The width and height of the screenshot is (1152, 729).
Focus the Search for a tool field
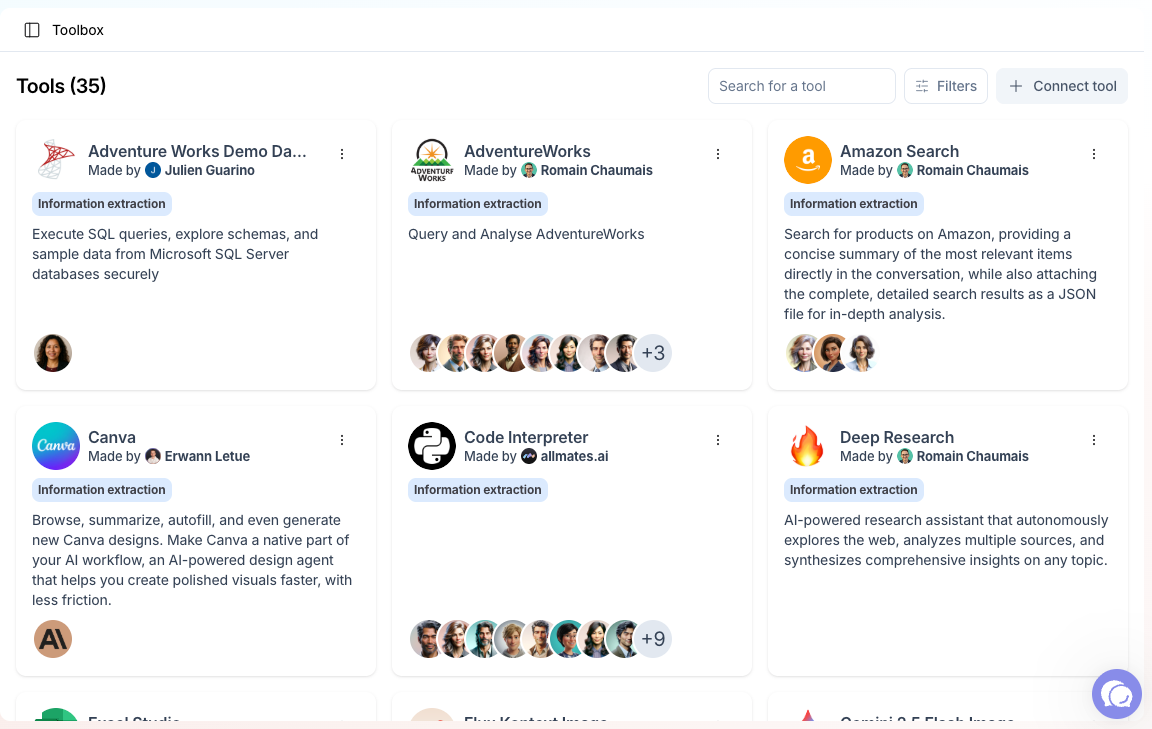coord(802,86)
